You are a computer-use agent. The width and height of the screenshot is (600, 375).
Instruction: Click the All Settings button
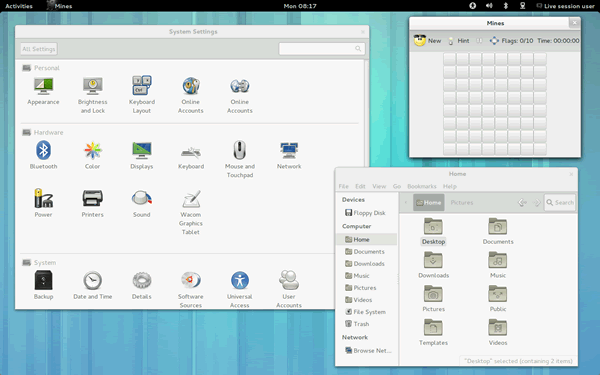tap(39, 49)
